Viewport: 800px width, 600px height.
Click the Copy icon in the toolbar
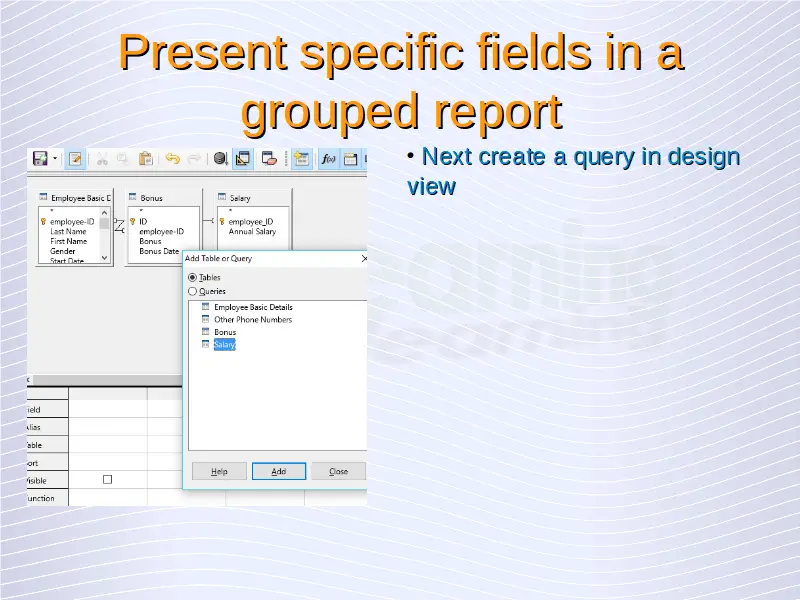(122, 159)
